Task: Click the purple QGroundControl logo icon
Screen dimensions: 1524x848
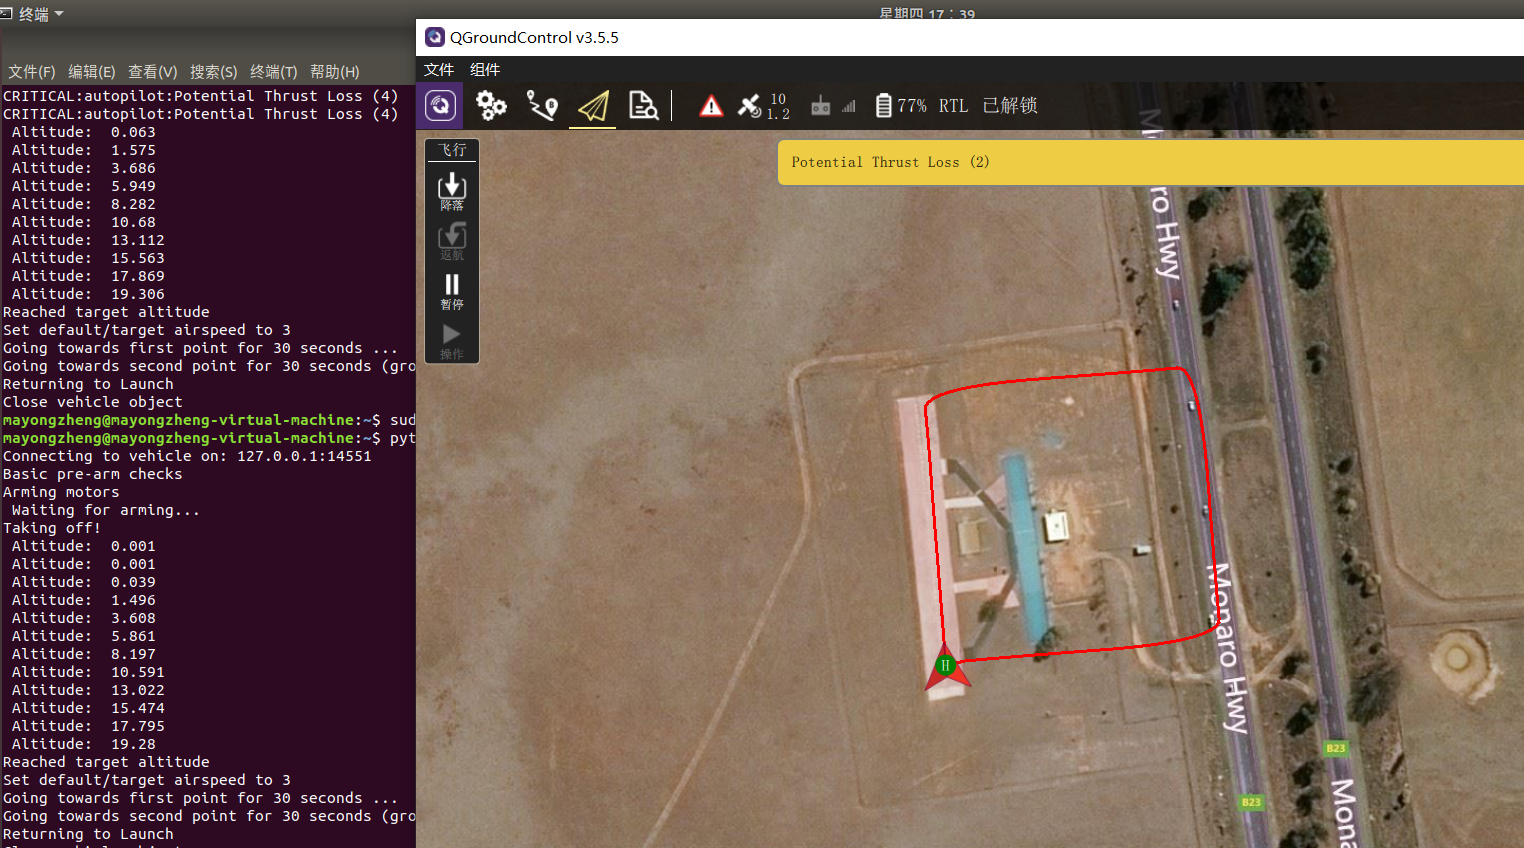Action: click(440, 105)
